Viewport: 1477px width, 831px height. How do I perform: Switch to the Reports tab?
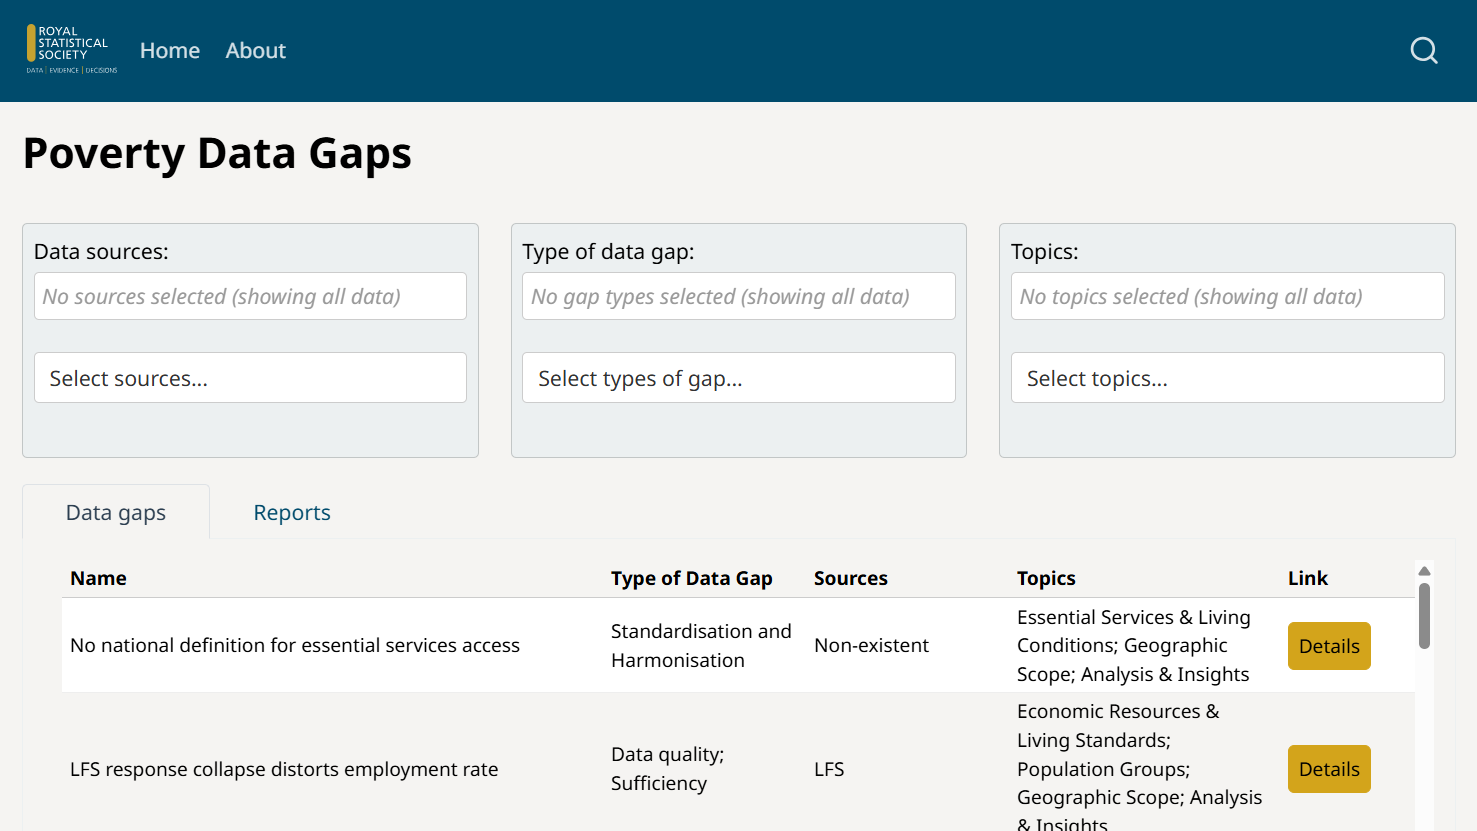click(x=292, y=513)
